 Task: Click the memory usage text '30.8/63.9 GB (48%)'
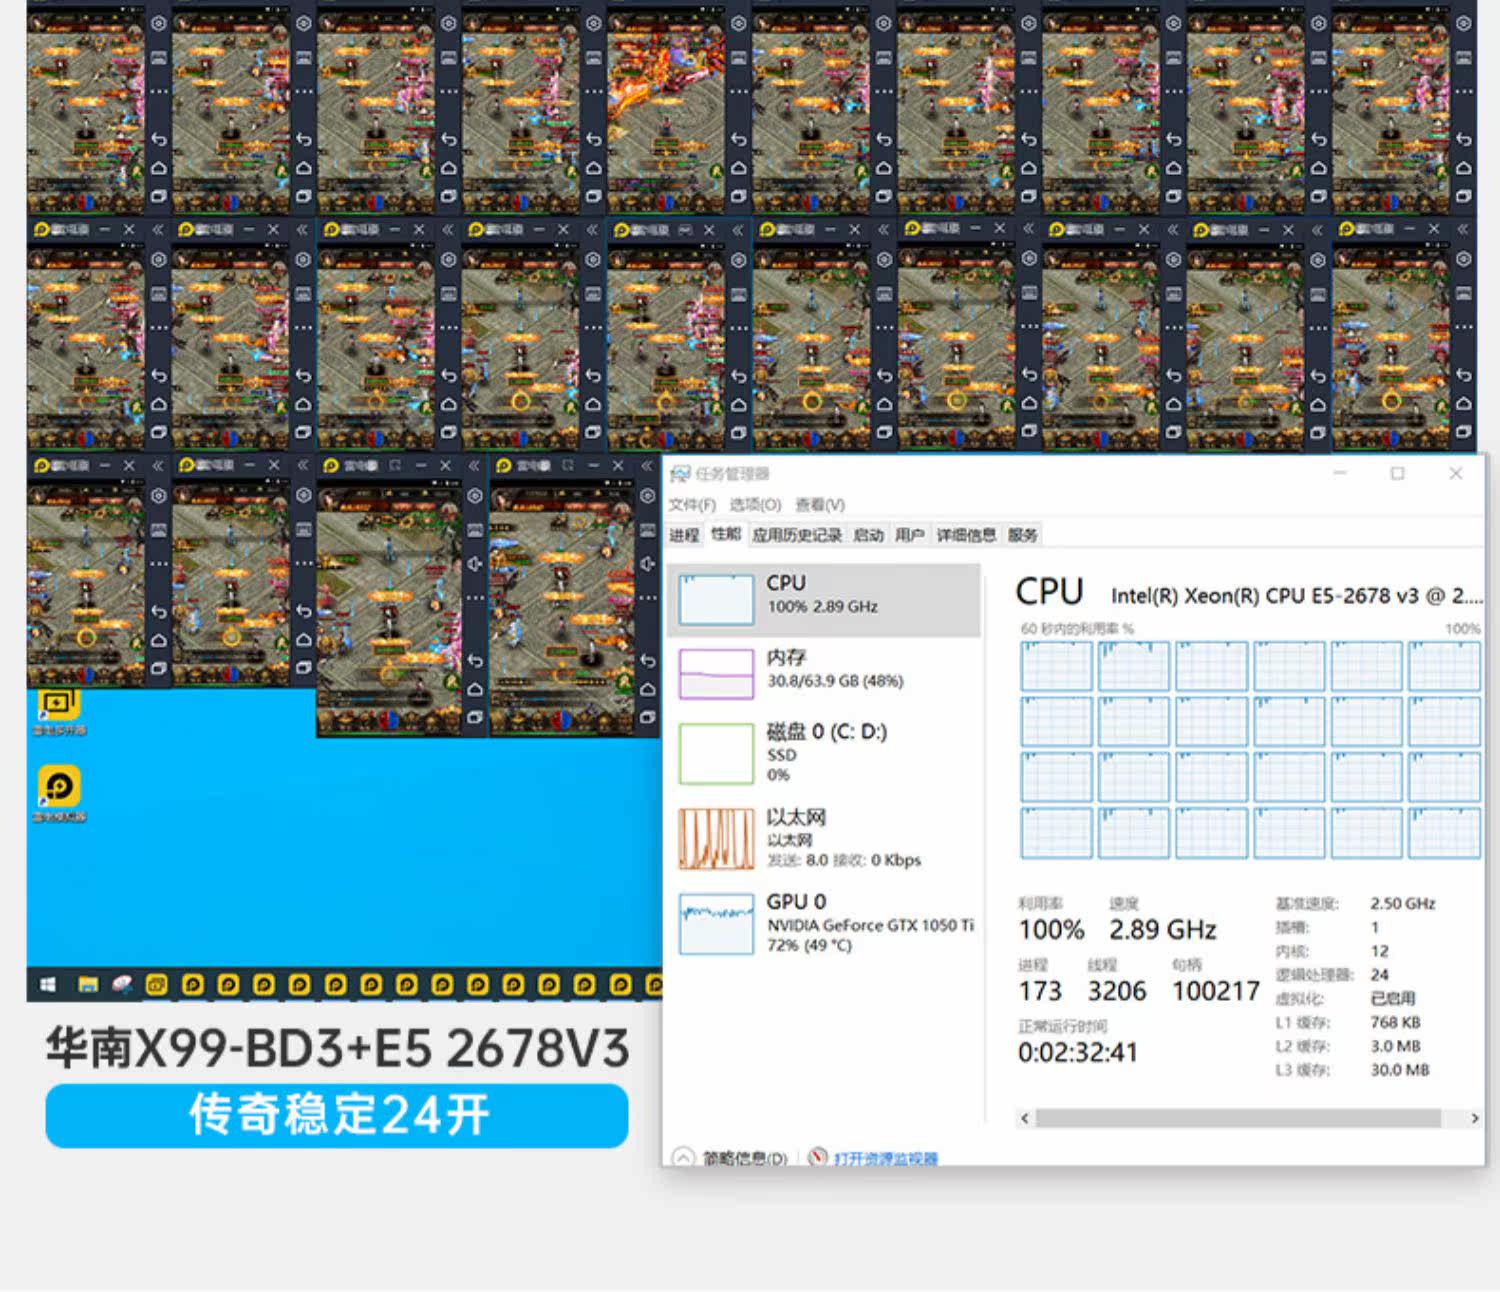pos(835,681)
